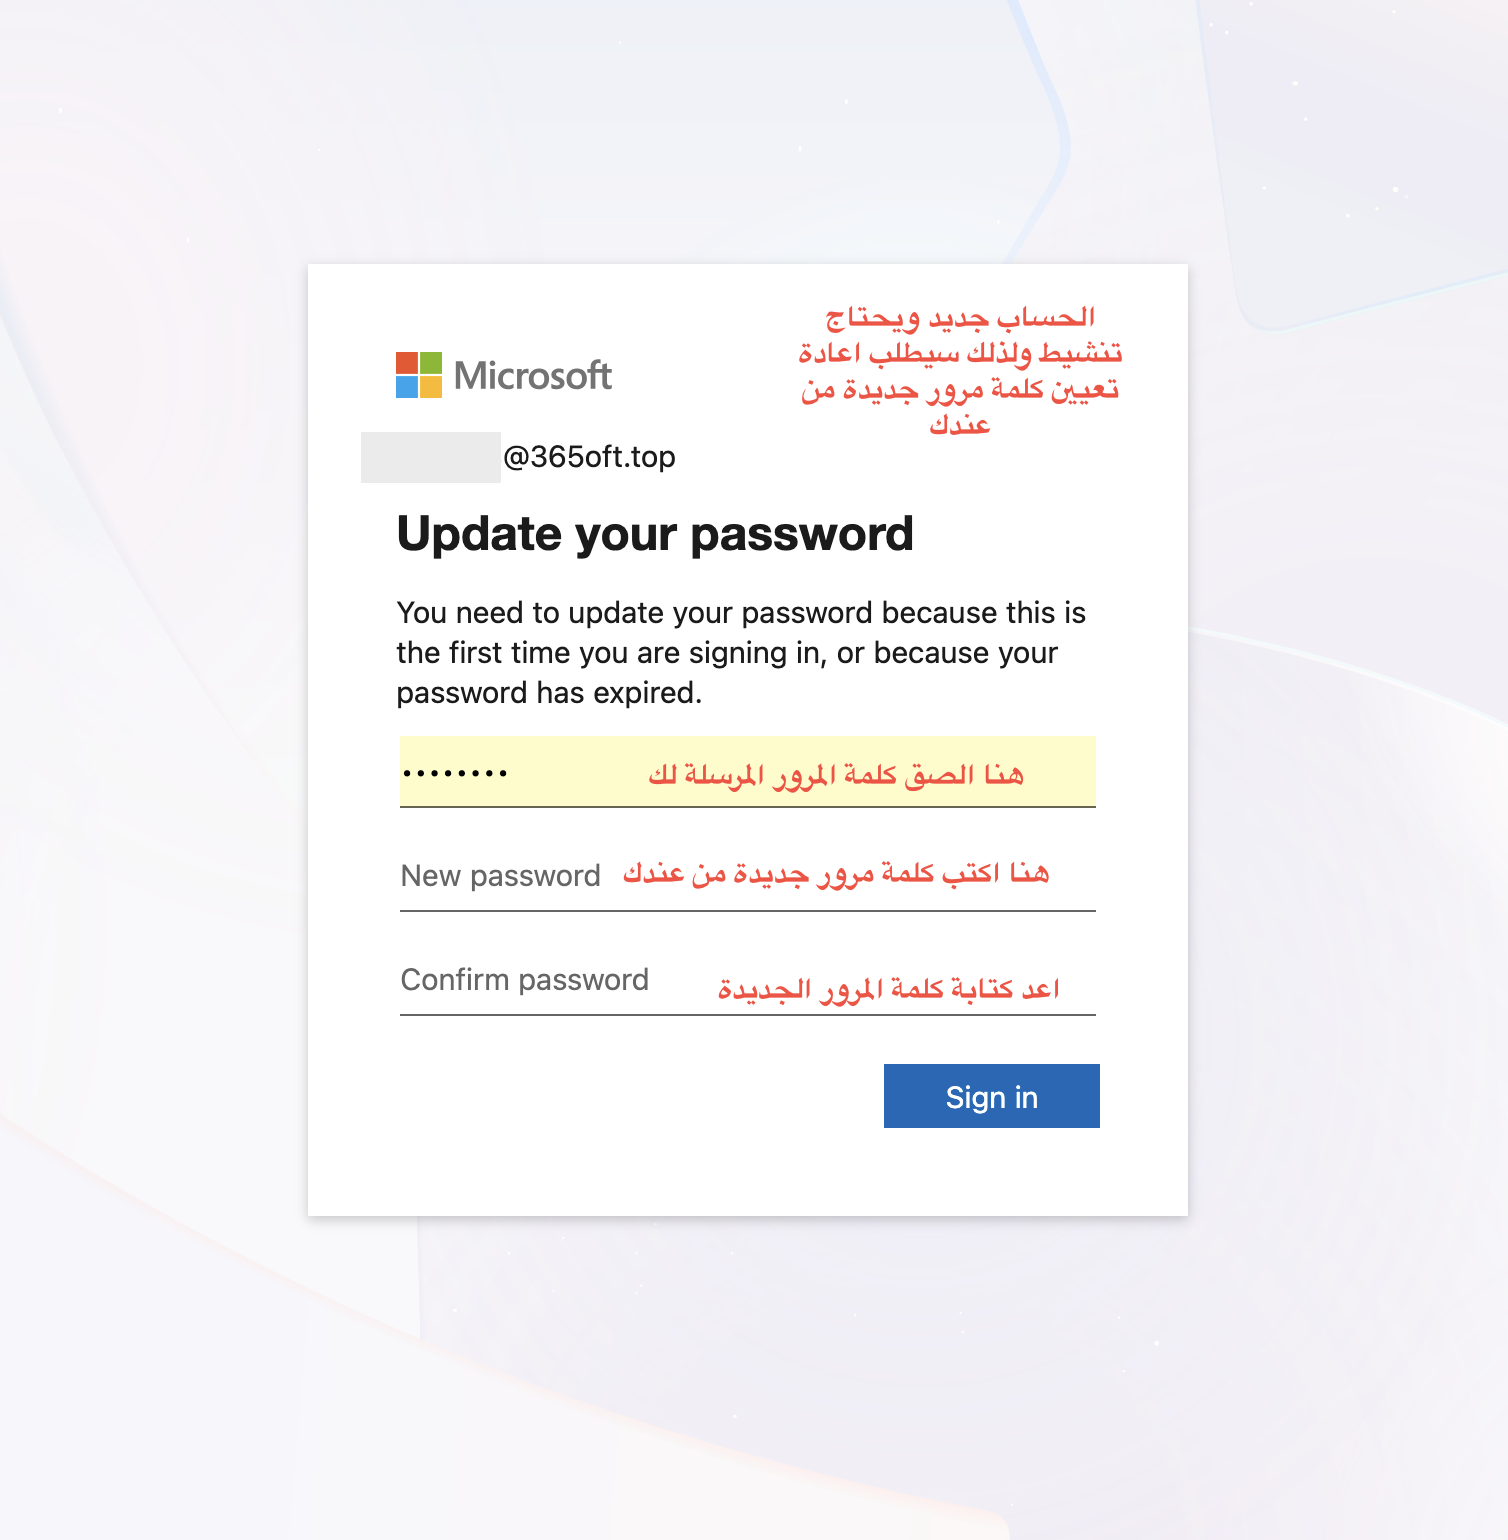
Task: Click the red square of the Microsoft logo
Action: pyautogui.click(x=406, y=362)
